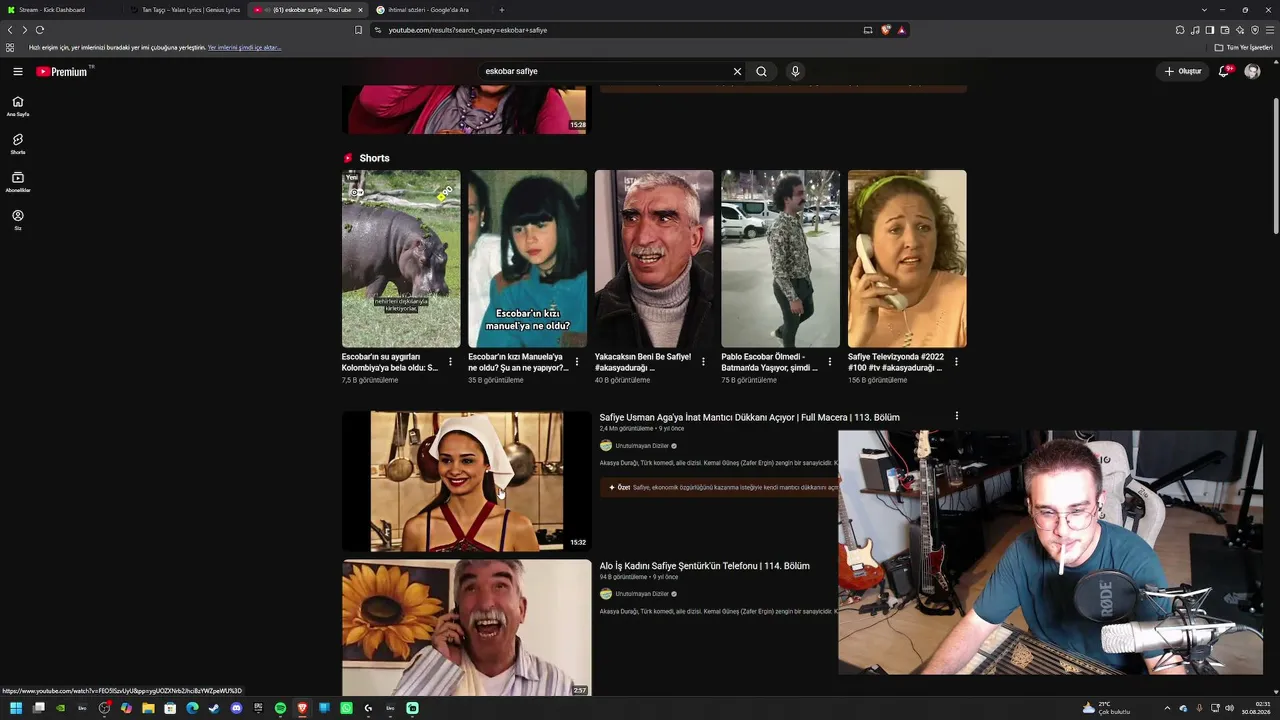This screenshot has height=720, width=1280.
Task: Open Alo İş Kadını Safiye 114. Bölüm title
Action: [704, 566]
